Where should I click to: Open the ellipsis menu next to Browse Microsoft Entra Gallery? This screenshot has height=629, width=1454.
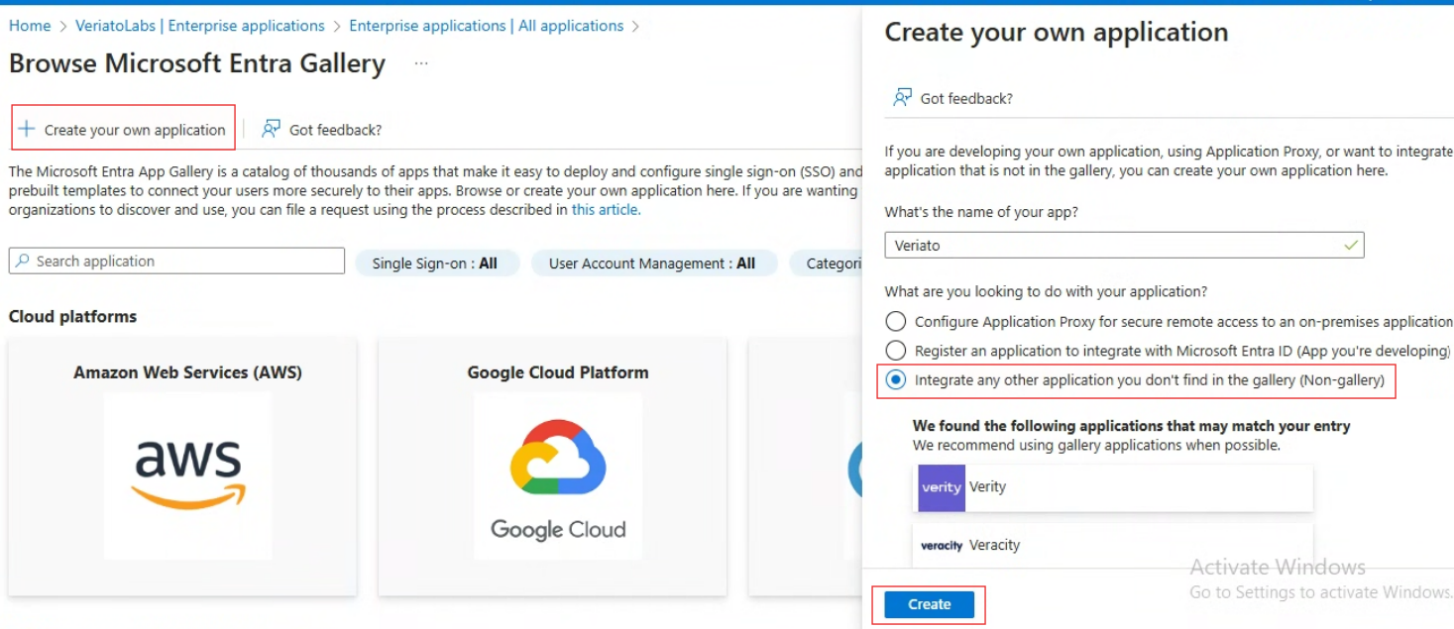(421, 64)
